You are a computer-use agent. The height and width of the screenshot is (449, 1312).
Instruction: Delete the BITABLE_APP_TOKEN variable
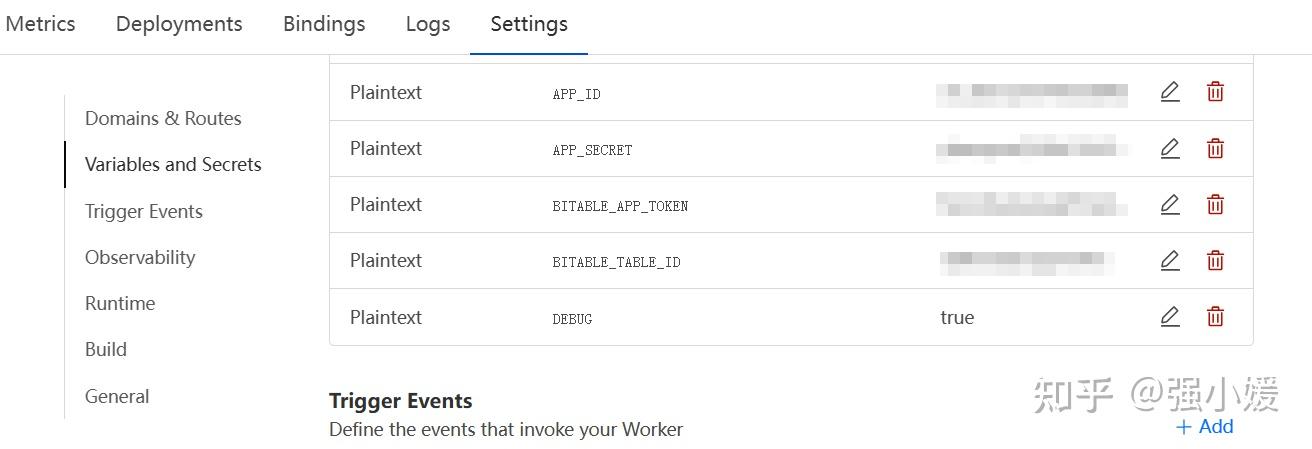coord(1215,205)
